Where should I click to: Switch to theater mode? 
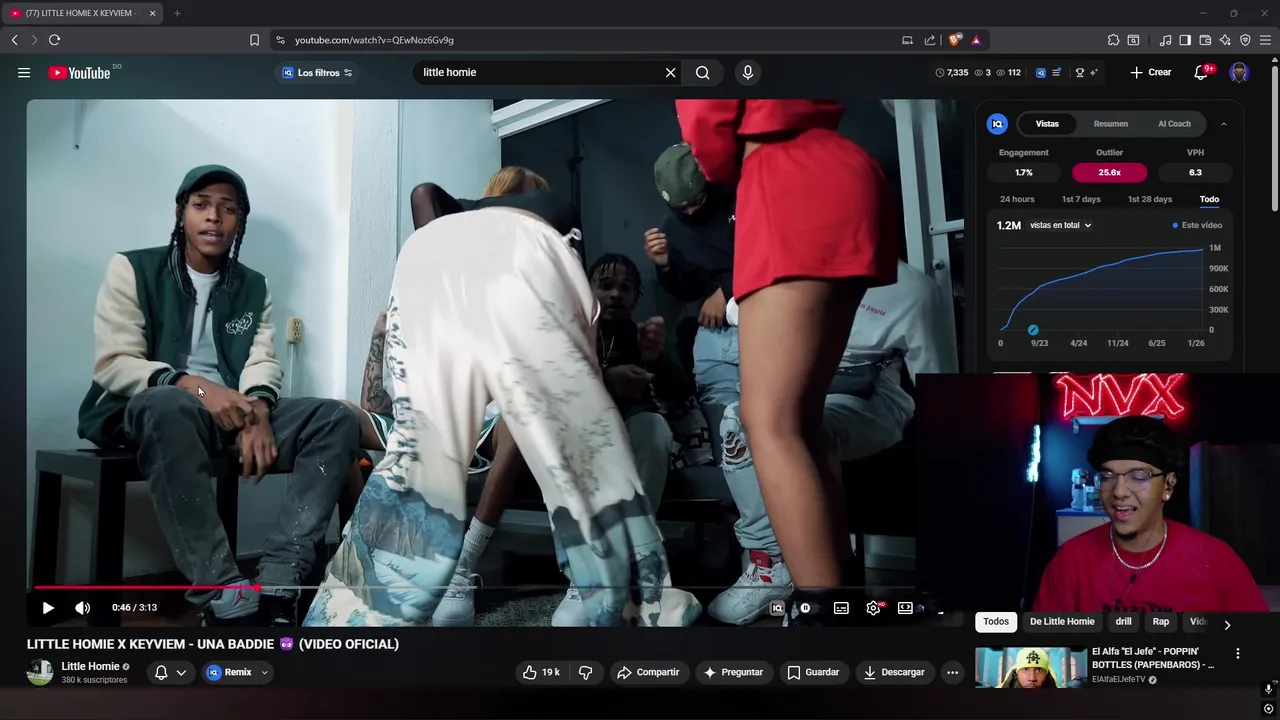click(905, 608)
